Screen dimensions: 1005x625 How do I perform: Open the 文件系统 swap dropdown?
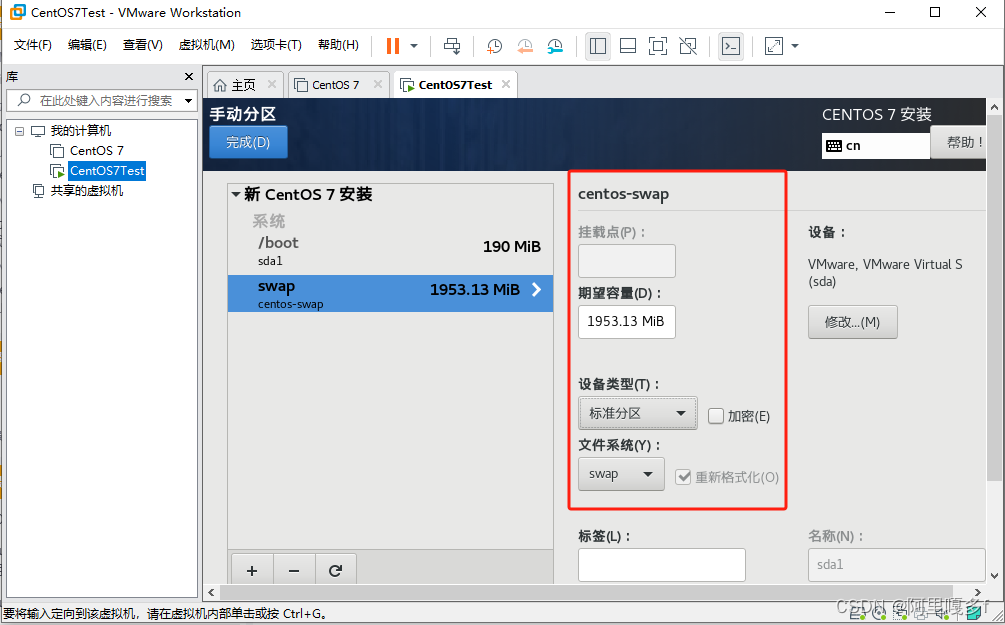coord(620,474)
